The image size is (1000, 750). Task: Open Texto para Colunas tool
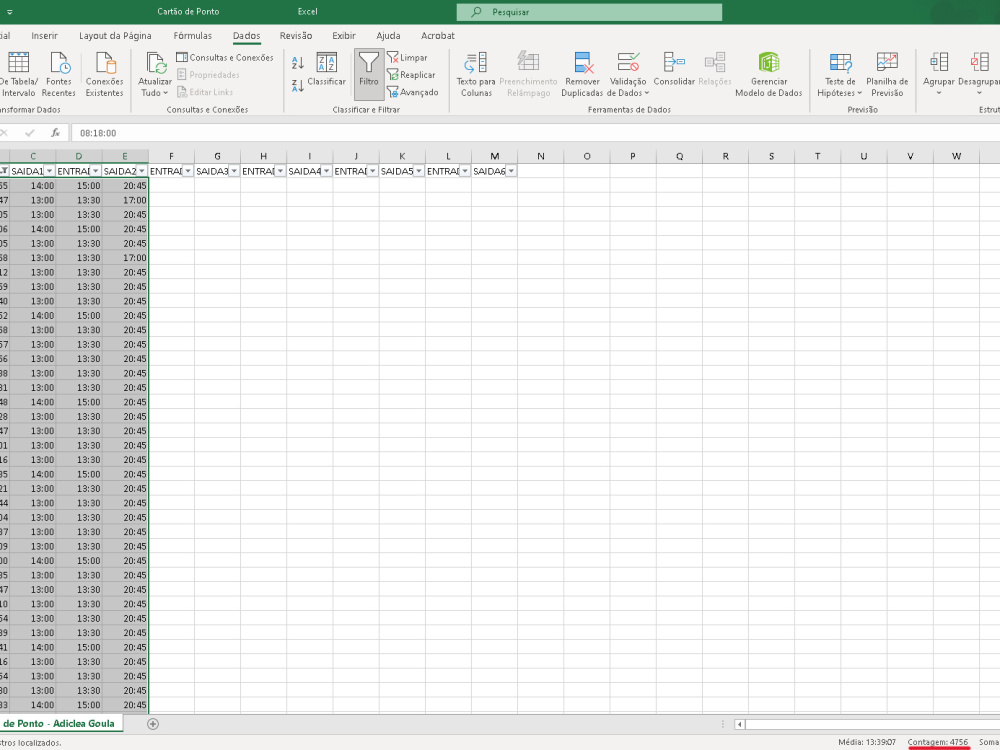(476, 75)
